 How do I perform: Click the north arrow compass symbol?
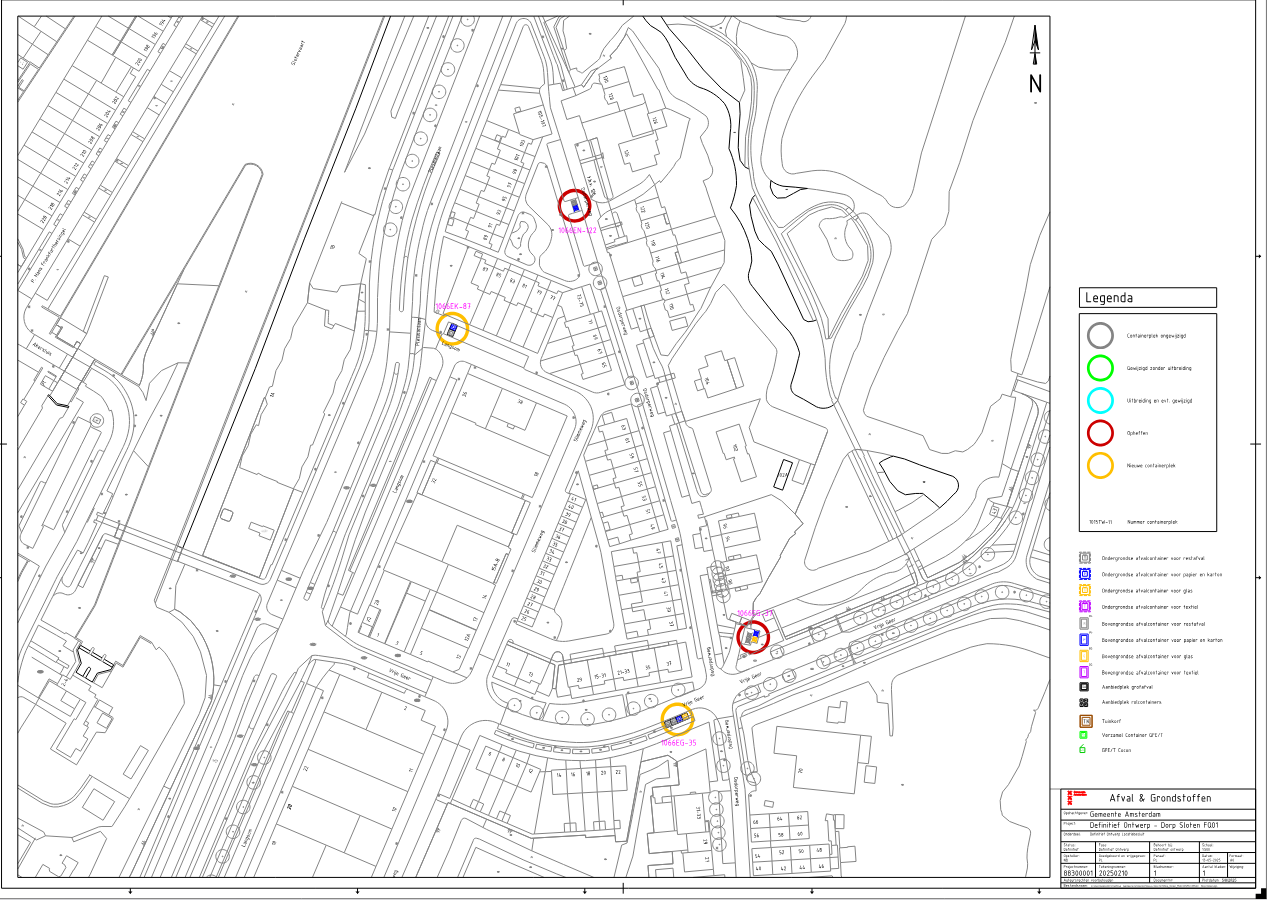1035,60
